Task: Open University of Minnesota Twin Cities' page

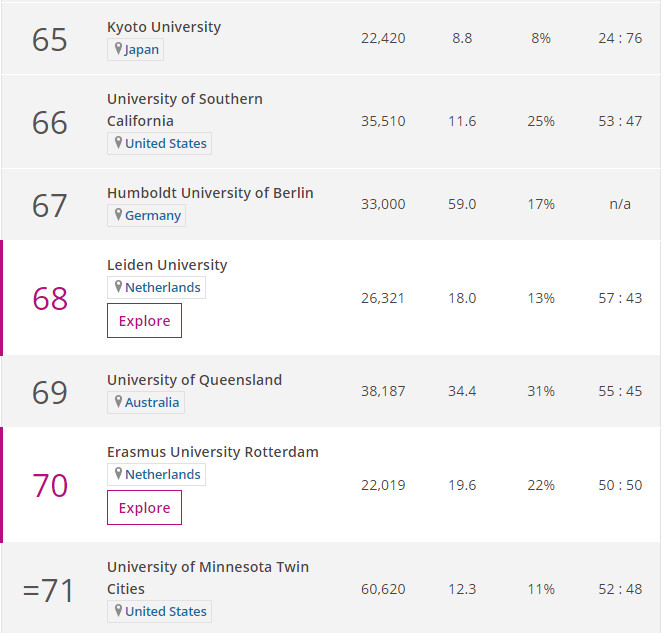Action: (x=208, y=578)
